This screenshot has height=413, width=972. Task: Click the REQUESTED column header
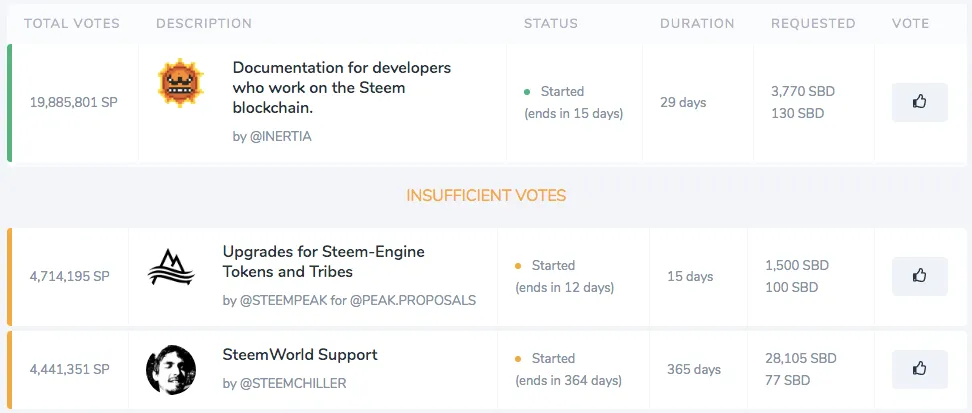tap(813, 24)
